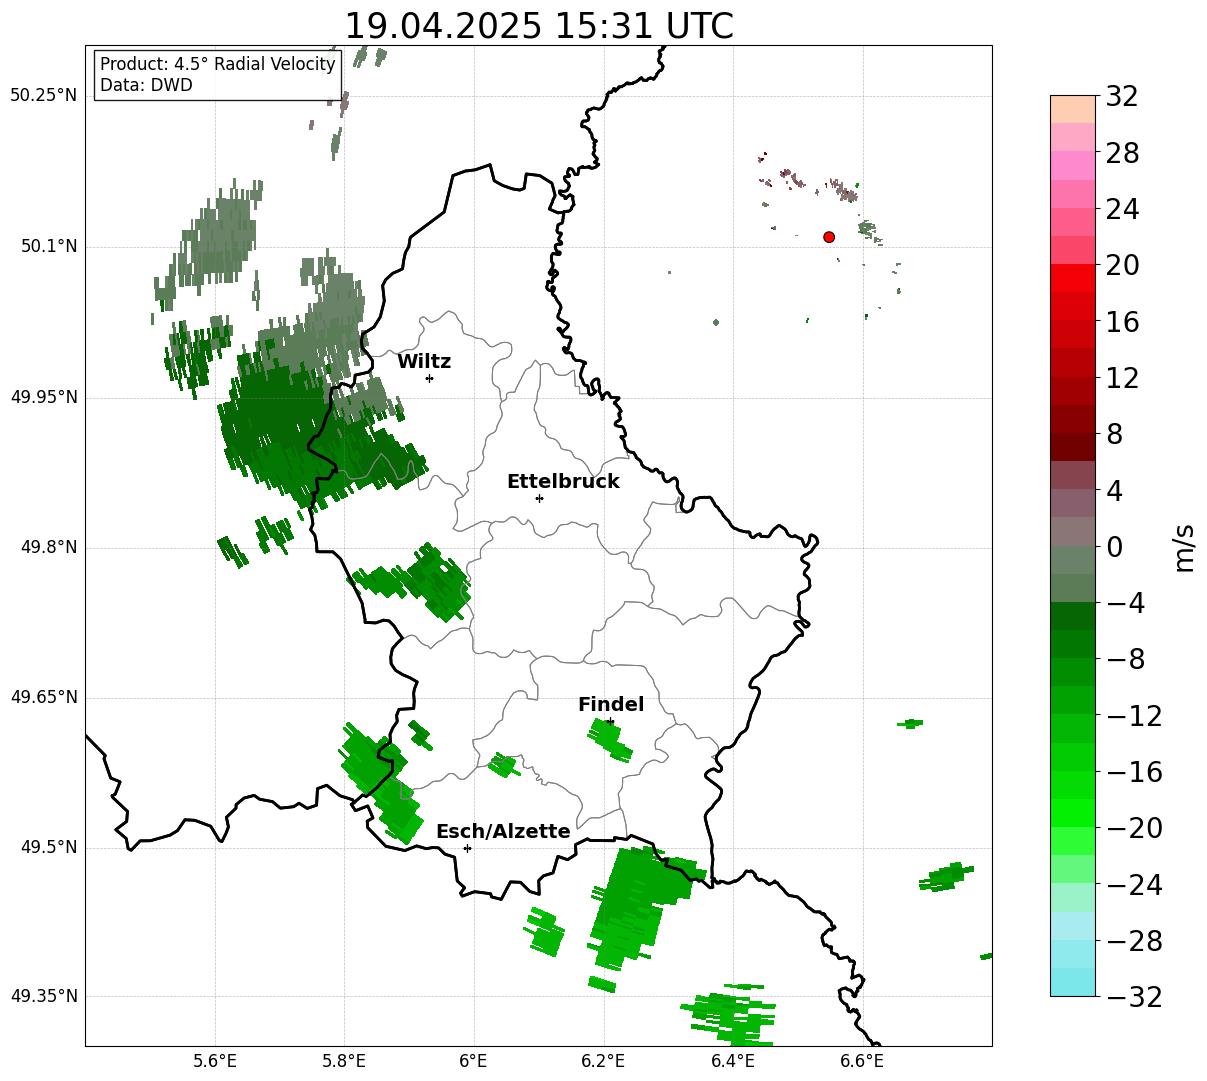Click the Data: DWD text
The width and height of the screenshot is (1207, 1081).
click(146, 85)
